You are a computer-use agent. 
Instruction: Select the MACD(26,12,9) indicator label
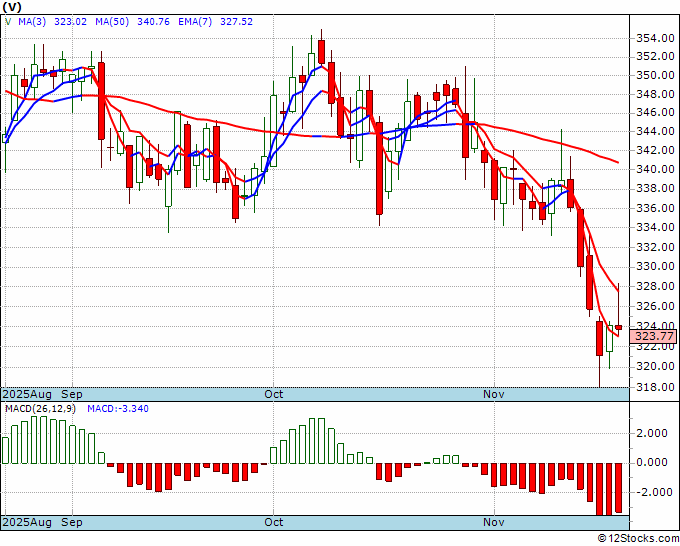[40, 409]
